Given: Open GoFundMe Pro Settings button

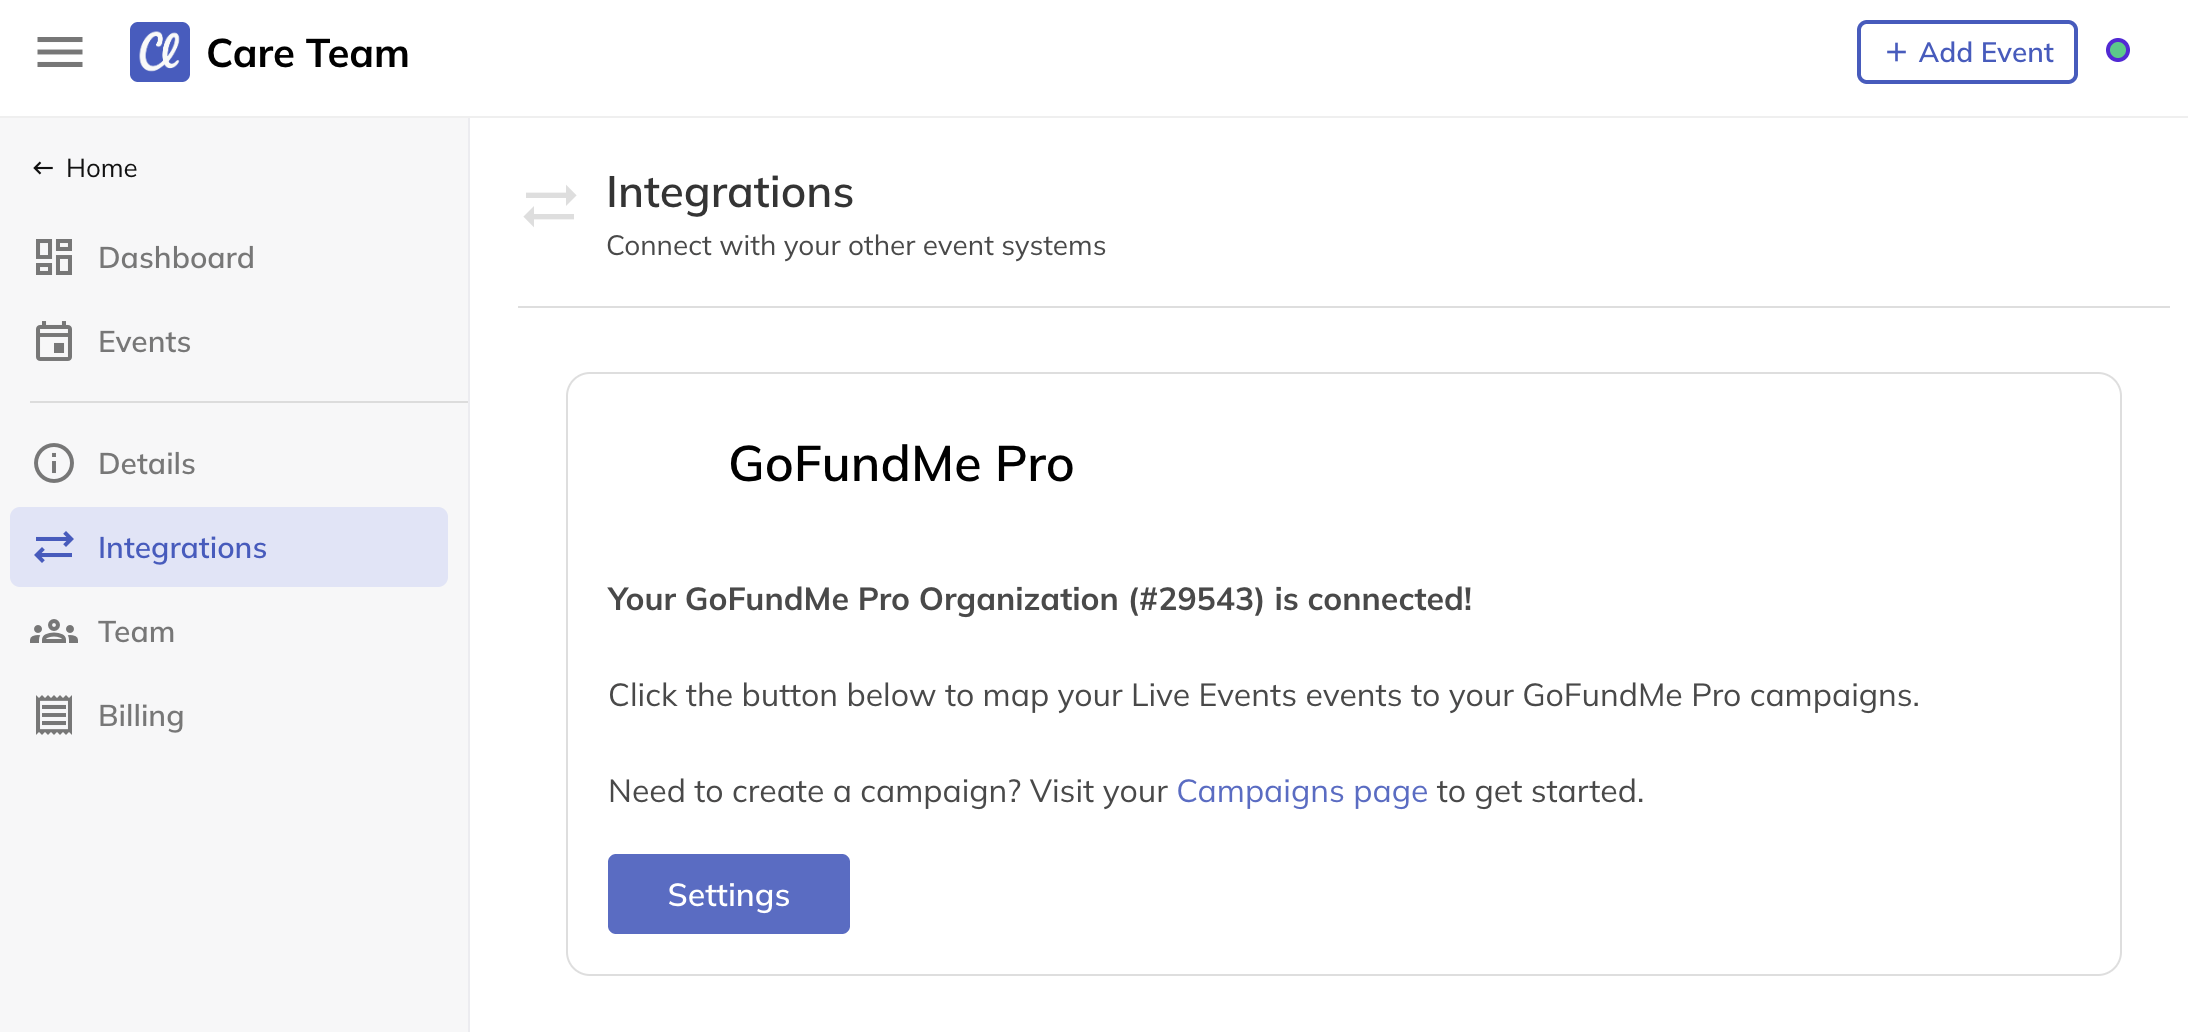Looking at the screenshot, I should tap(729, 894).
